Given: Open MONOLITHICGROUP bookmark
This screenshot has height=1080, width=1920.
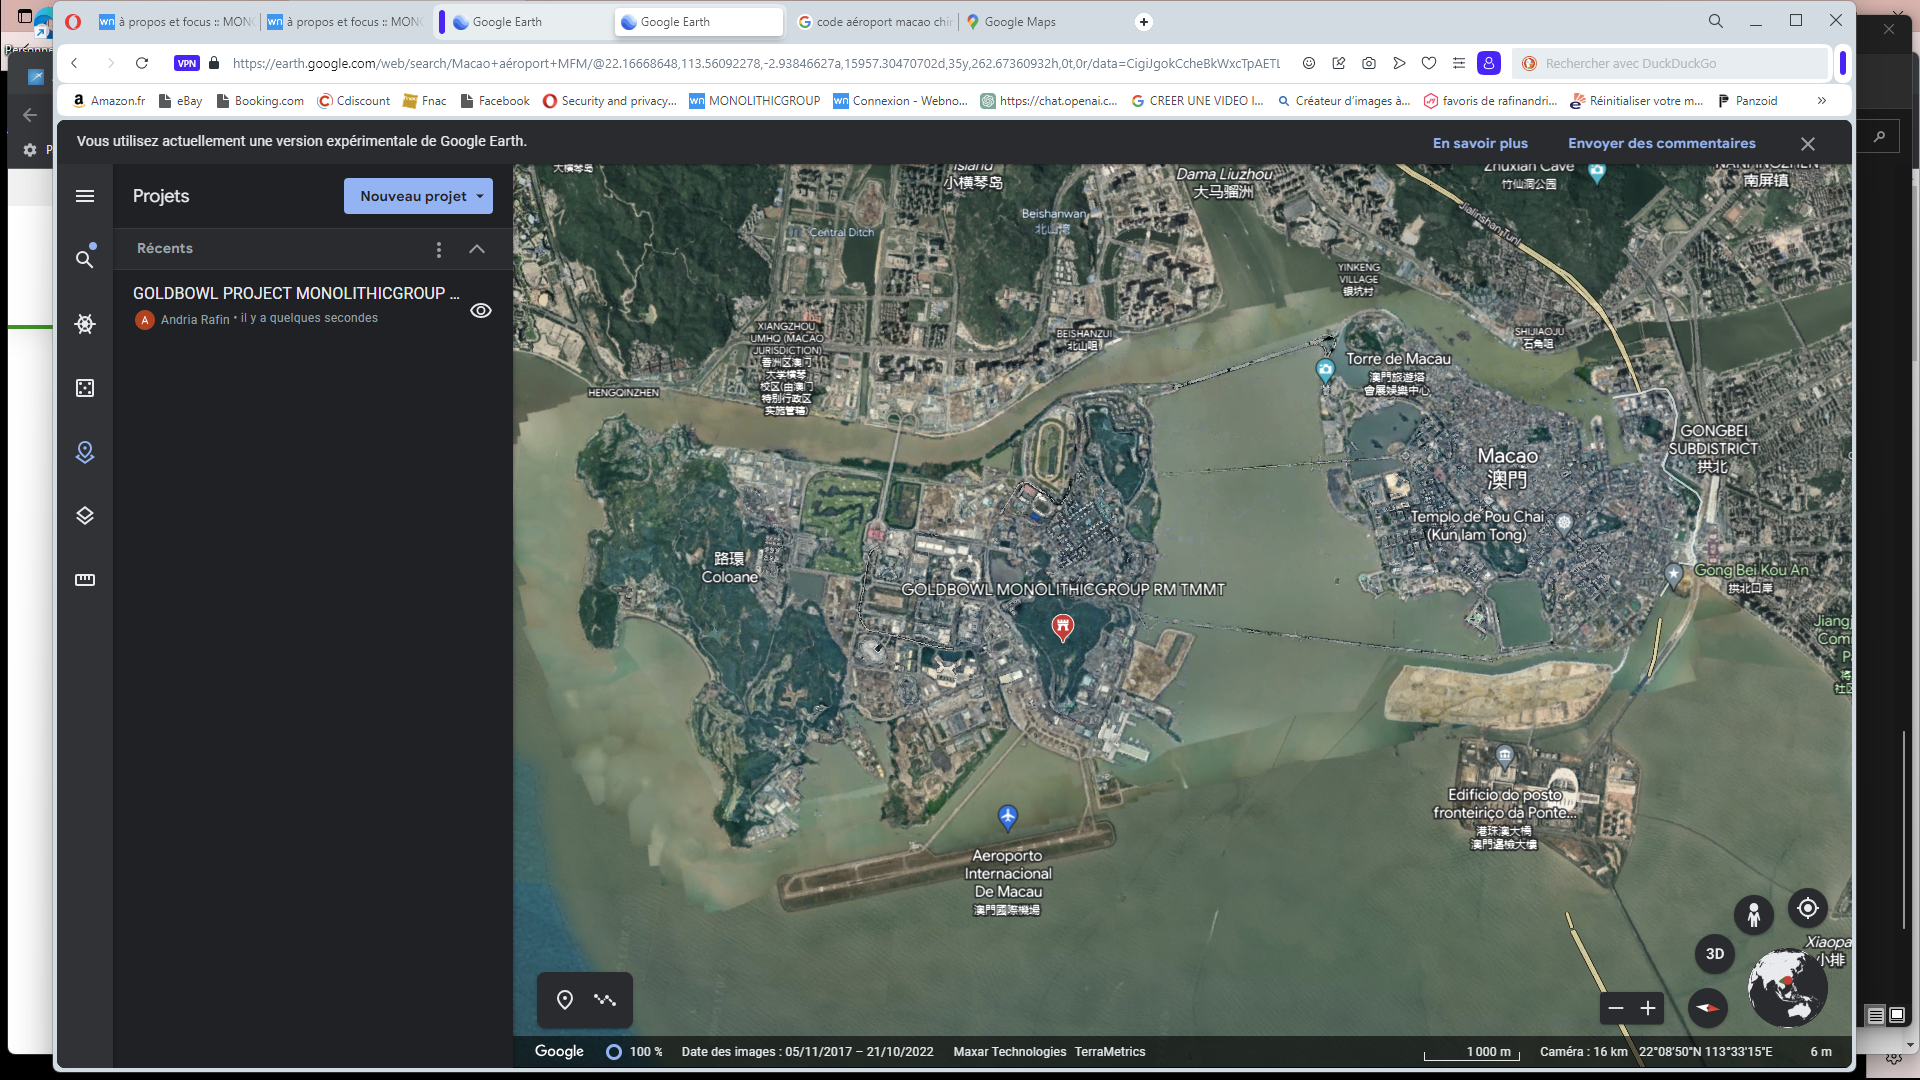Looking at the screenshot, I should pyautogui.click(x=755, y=101).
